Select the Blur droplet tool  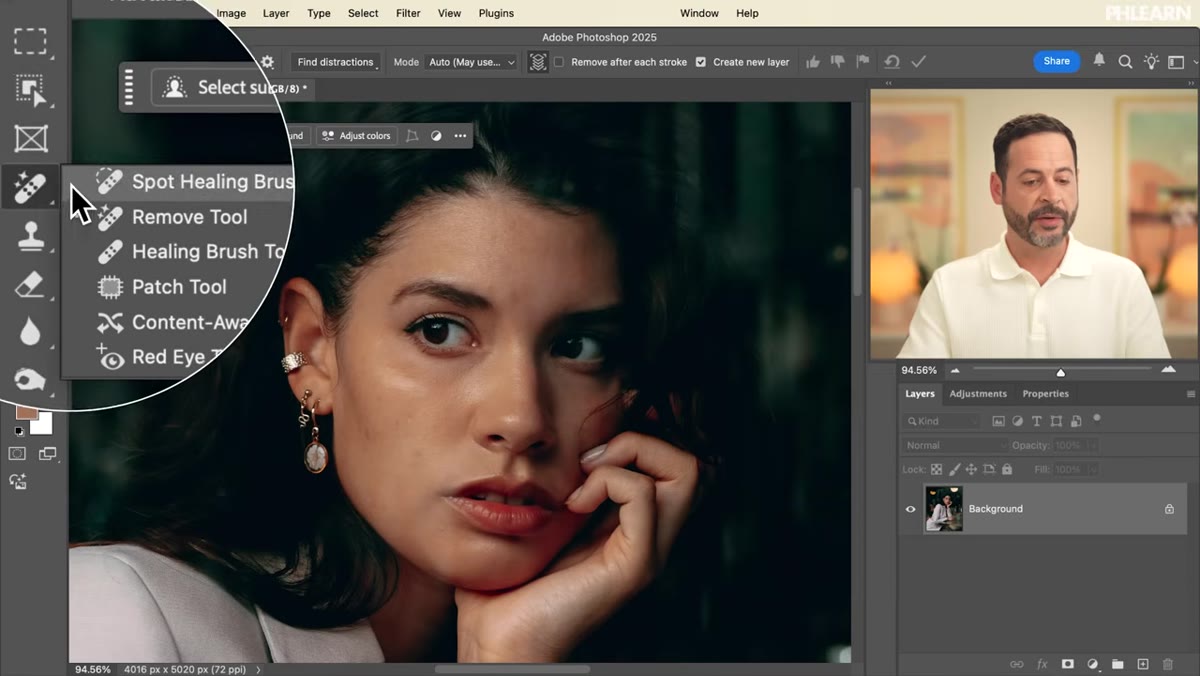click(x=30, y=332)
